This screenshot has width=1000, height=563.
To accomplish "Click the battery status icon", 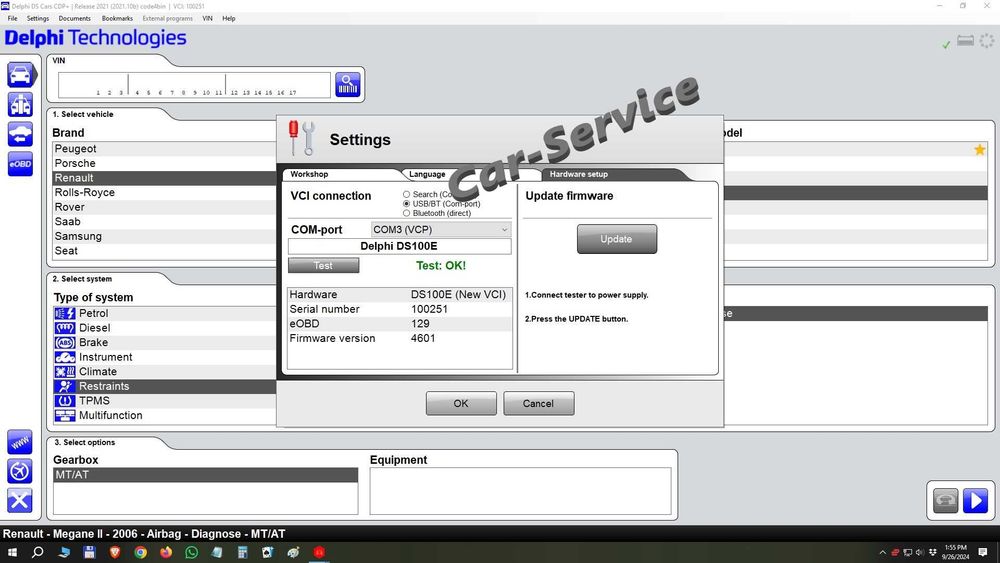I will (x=966, y=41).
